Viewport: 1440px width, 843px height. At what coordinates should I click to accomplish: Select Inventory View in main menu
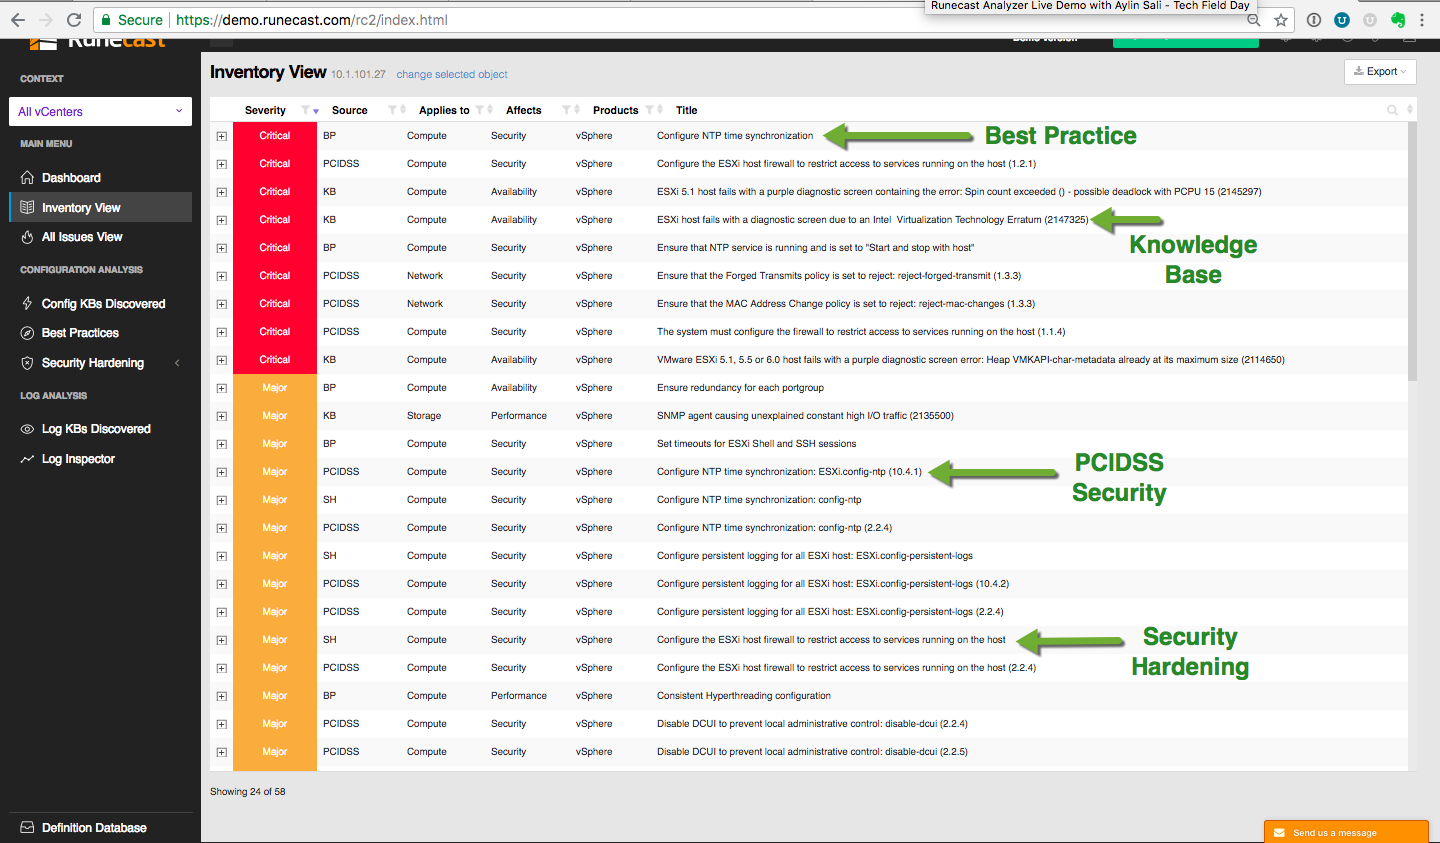(100, 207)
